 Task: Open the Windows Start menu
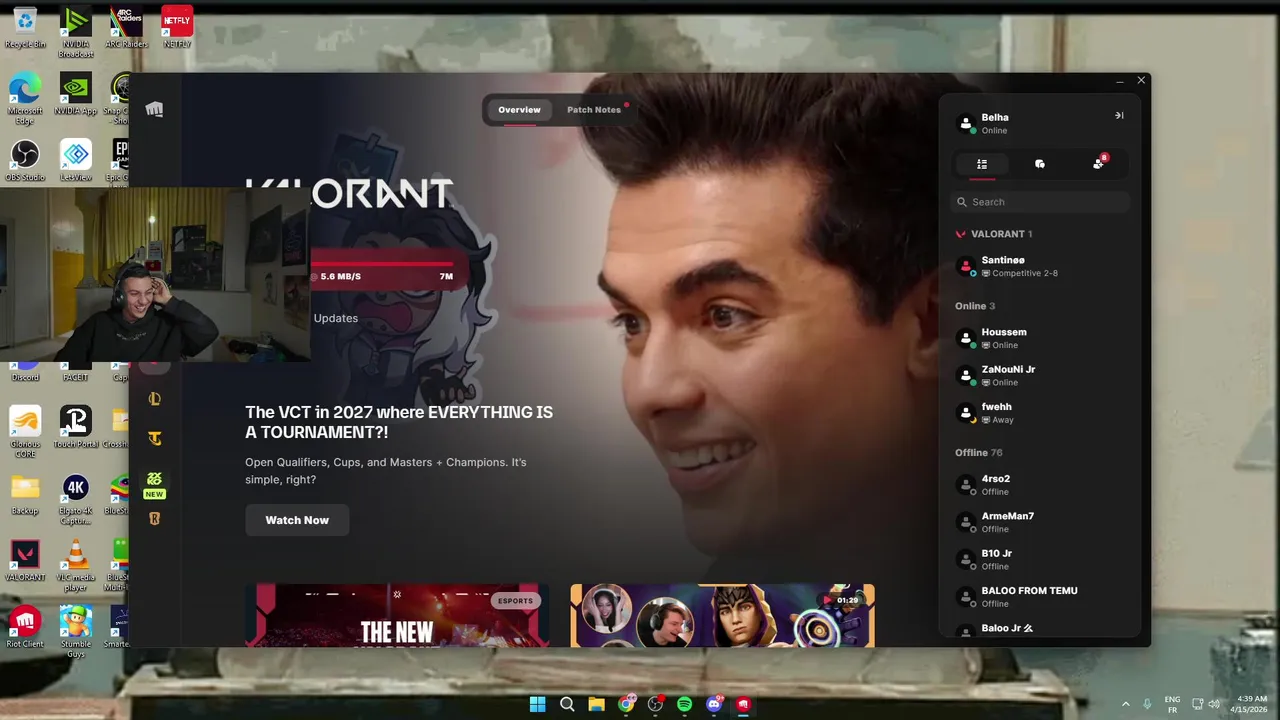[538, 704]
